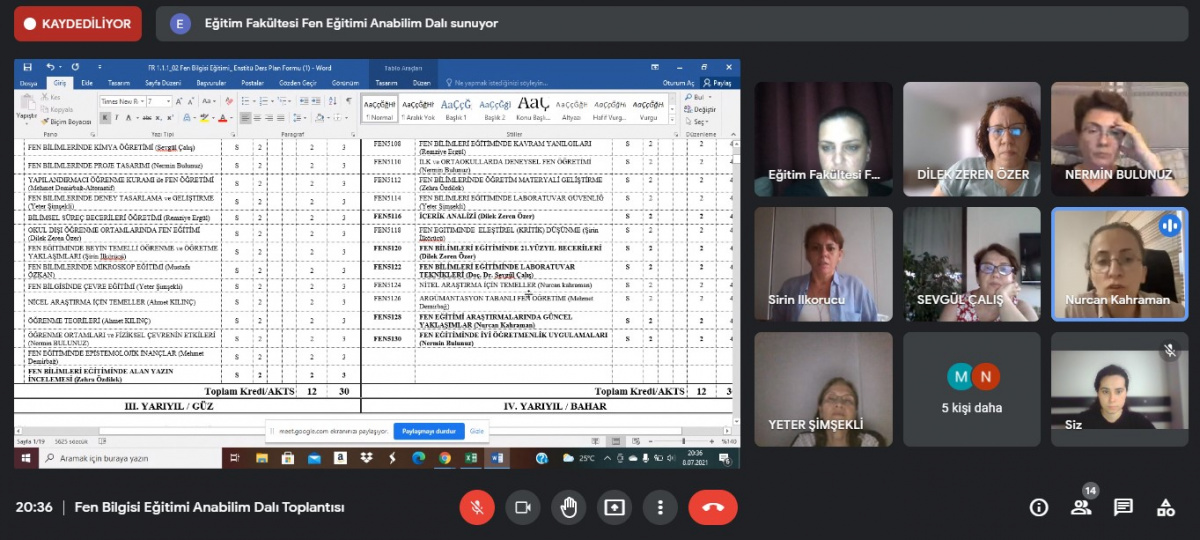The height and width of the screenshot is (540, 1200).
Task: Raise your hand in the meeting
Action: 568,507
